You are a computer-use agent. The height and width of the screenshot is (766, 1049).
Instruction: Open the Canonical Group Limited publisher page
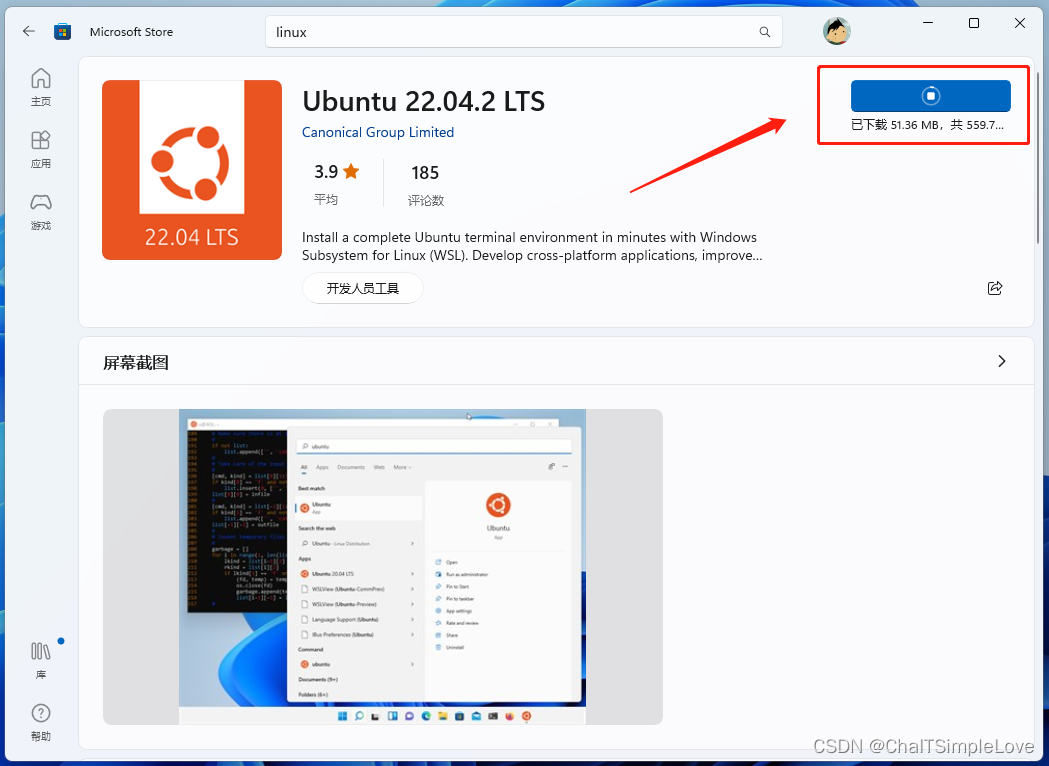pyautogui.click(x=377, y=131)
